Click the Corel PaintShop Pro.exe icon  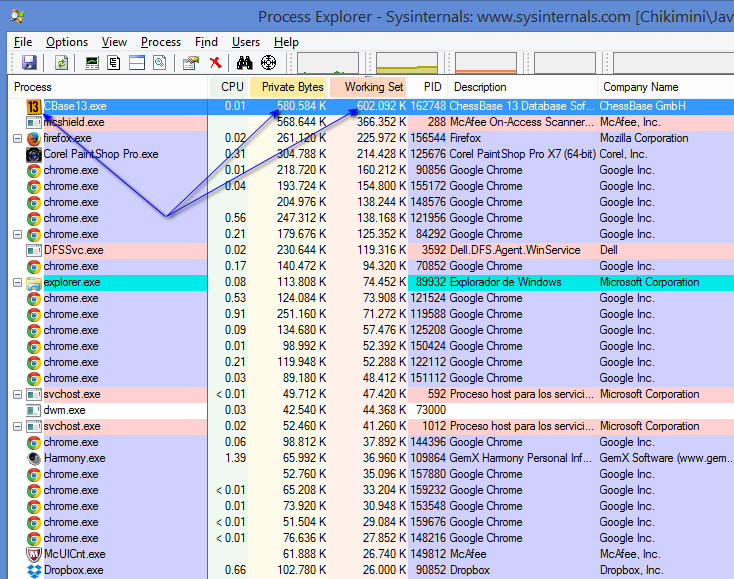coord(34,154)
